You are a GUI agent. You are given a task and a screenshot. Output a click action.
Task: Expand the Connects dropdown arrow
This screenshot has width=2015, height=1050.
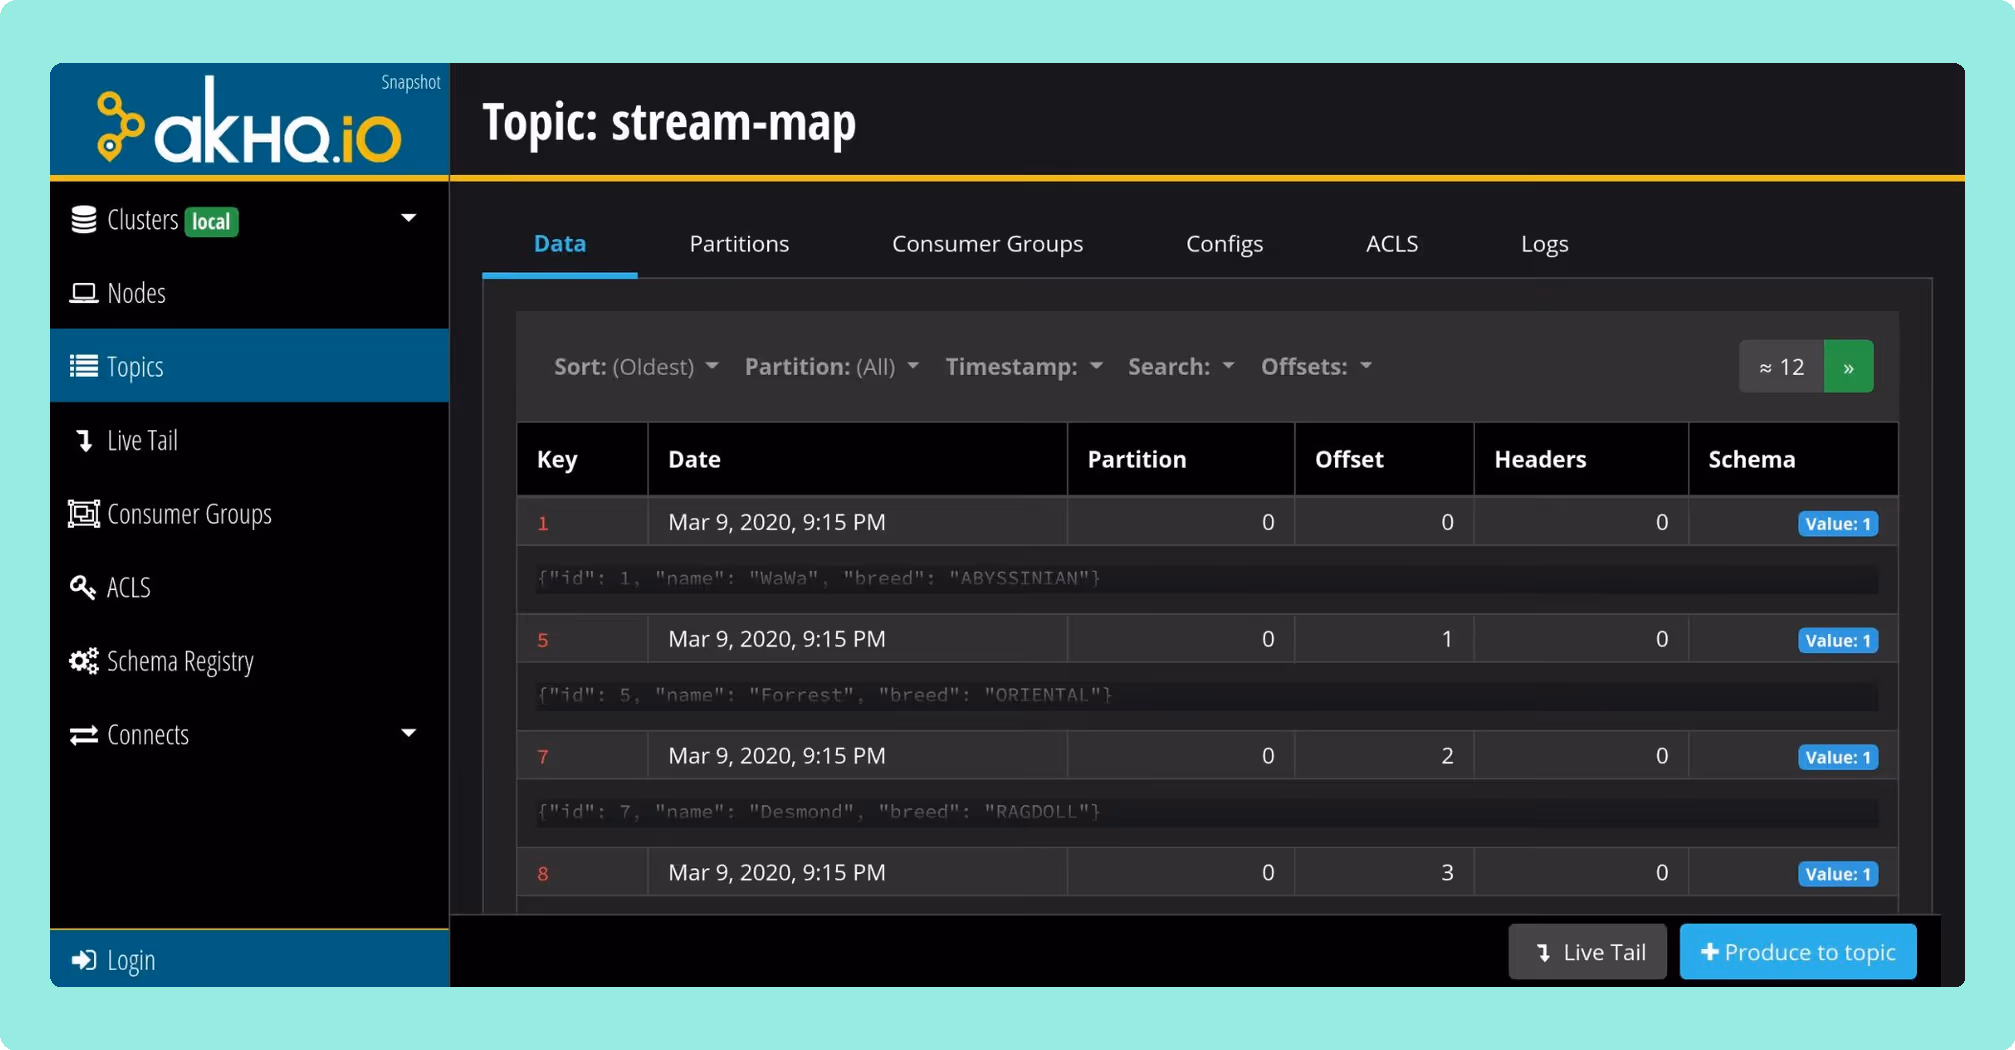pos(409,733)
